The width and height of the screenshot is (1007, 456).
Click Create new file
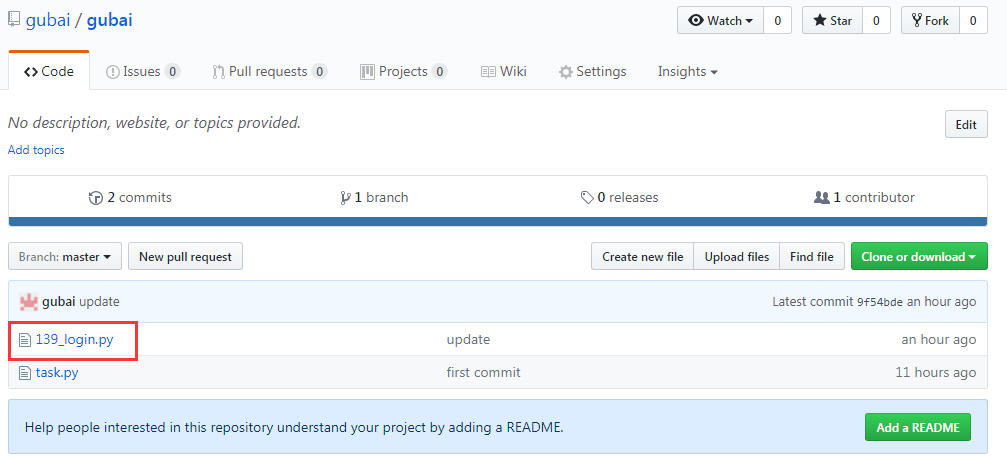click(642, 256)
